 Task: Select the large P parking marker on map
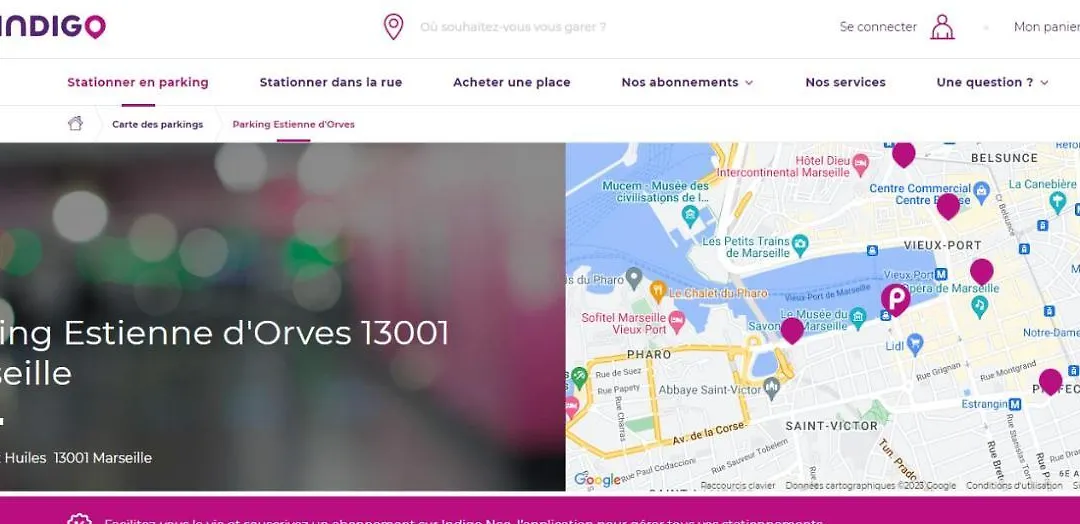click(895, 300)
